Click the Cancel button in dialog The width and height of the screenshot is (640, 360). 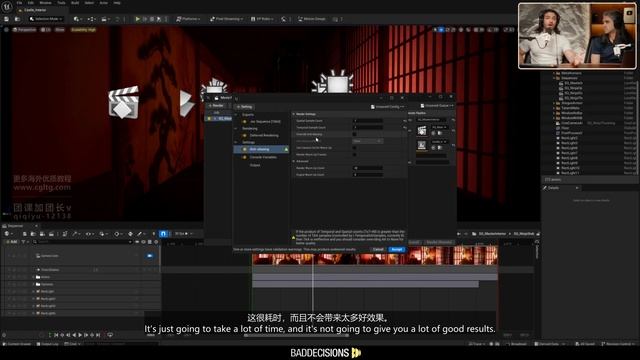tap(378, 249)
